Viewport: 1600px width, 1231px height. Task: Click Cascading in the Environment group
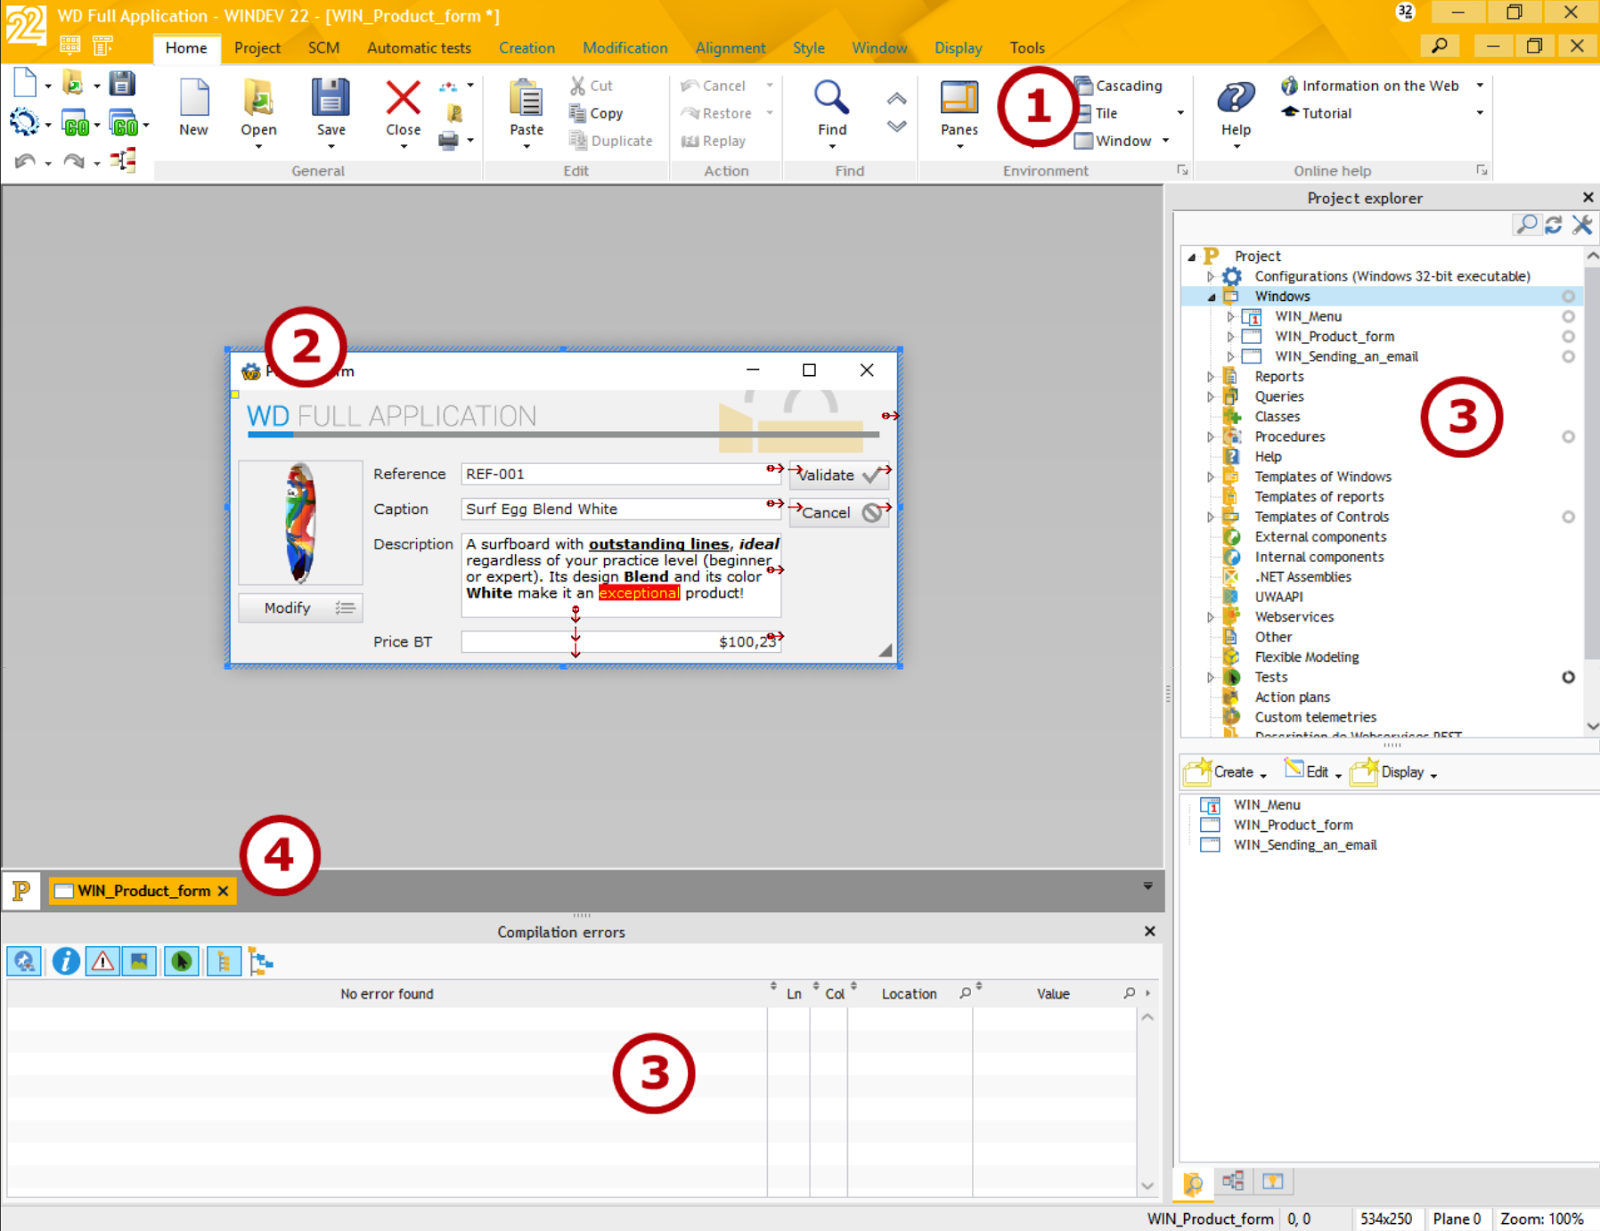(x=1118, y=86)
